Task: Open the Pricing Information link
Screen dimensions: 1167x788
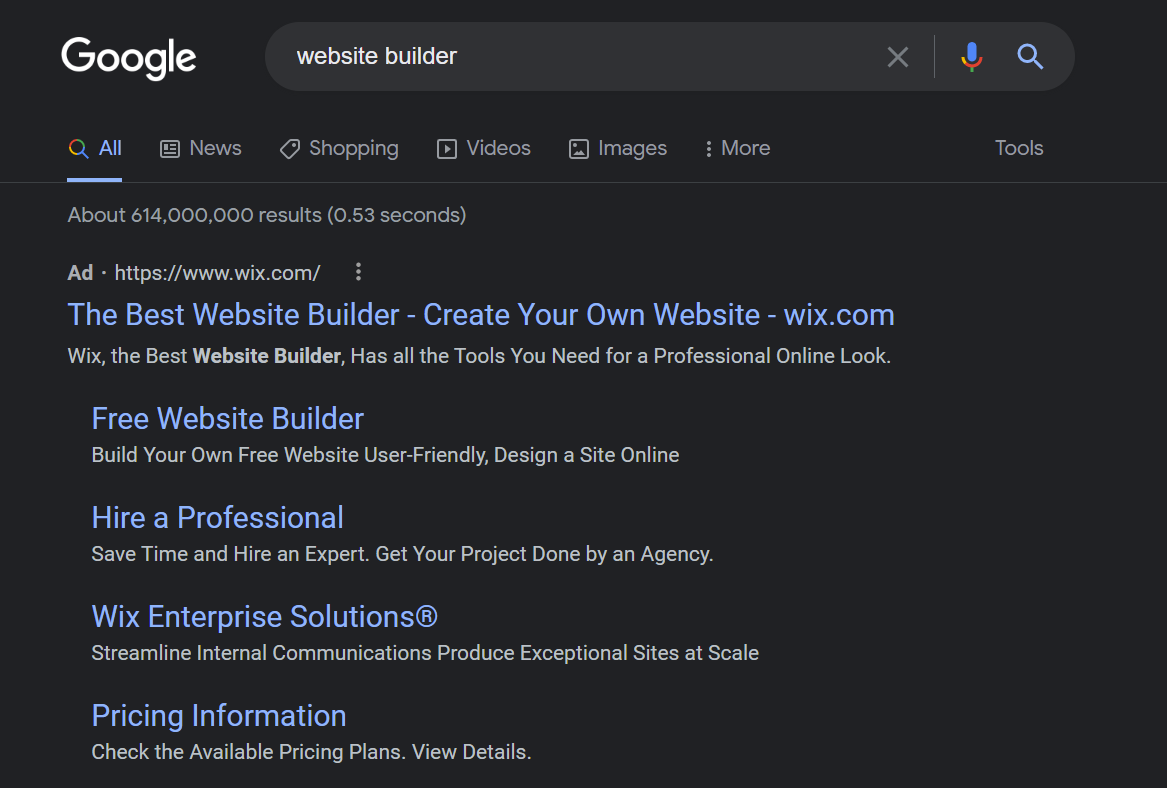Action: 218,715
